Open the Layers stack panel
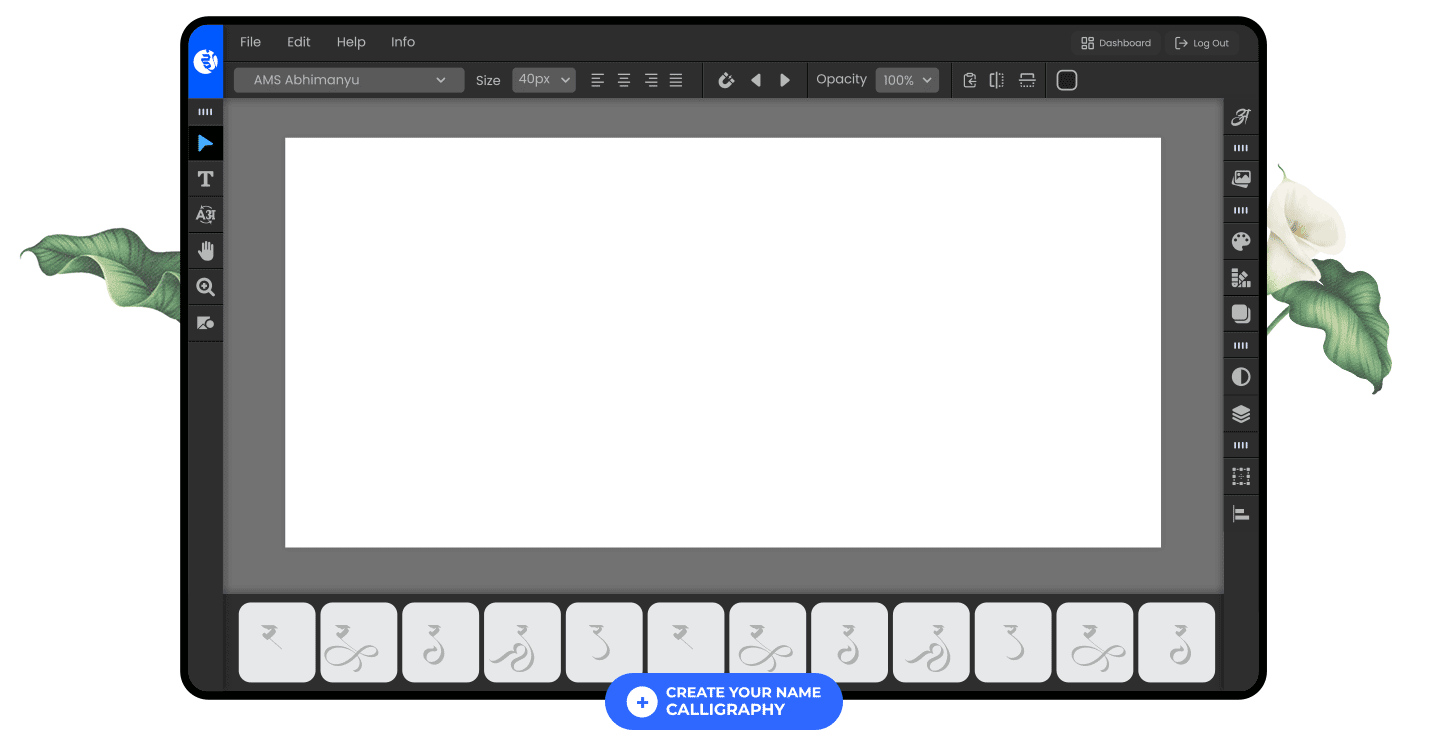 1241,413
